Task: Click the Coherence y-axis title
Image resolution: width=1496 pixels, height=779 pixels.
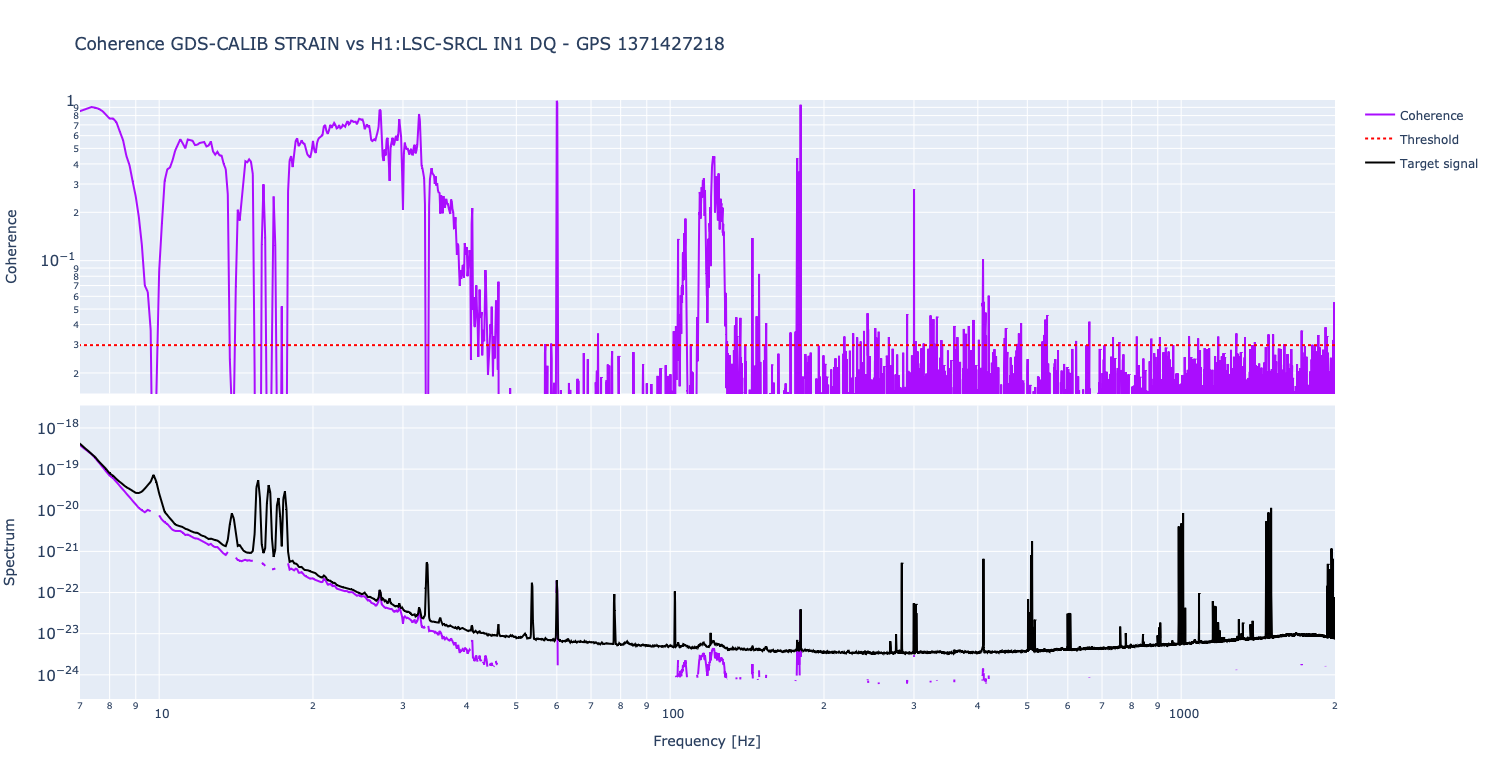Action: (12, 246)
